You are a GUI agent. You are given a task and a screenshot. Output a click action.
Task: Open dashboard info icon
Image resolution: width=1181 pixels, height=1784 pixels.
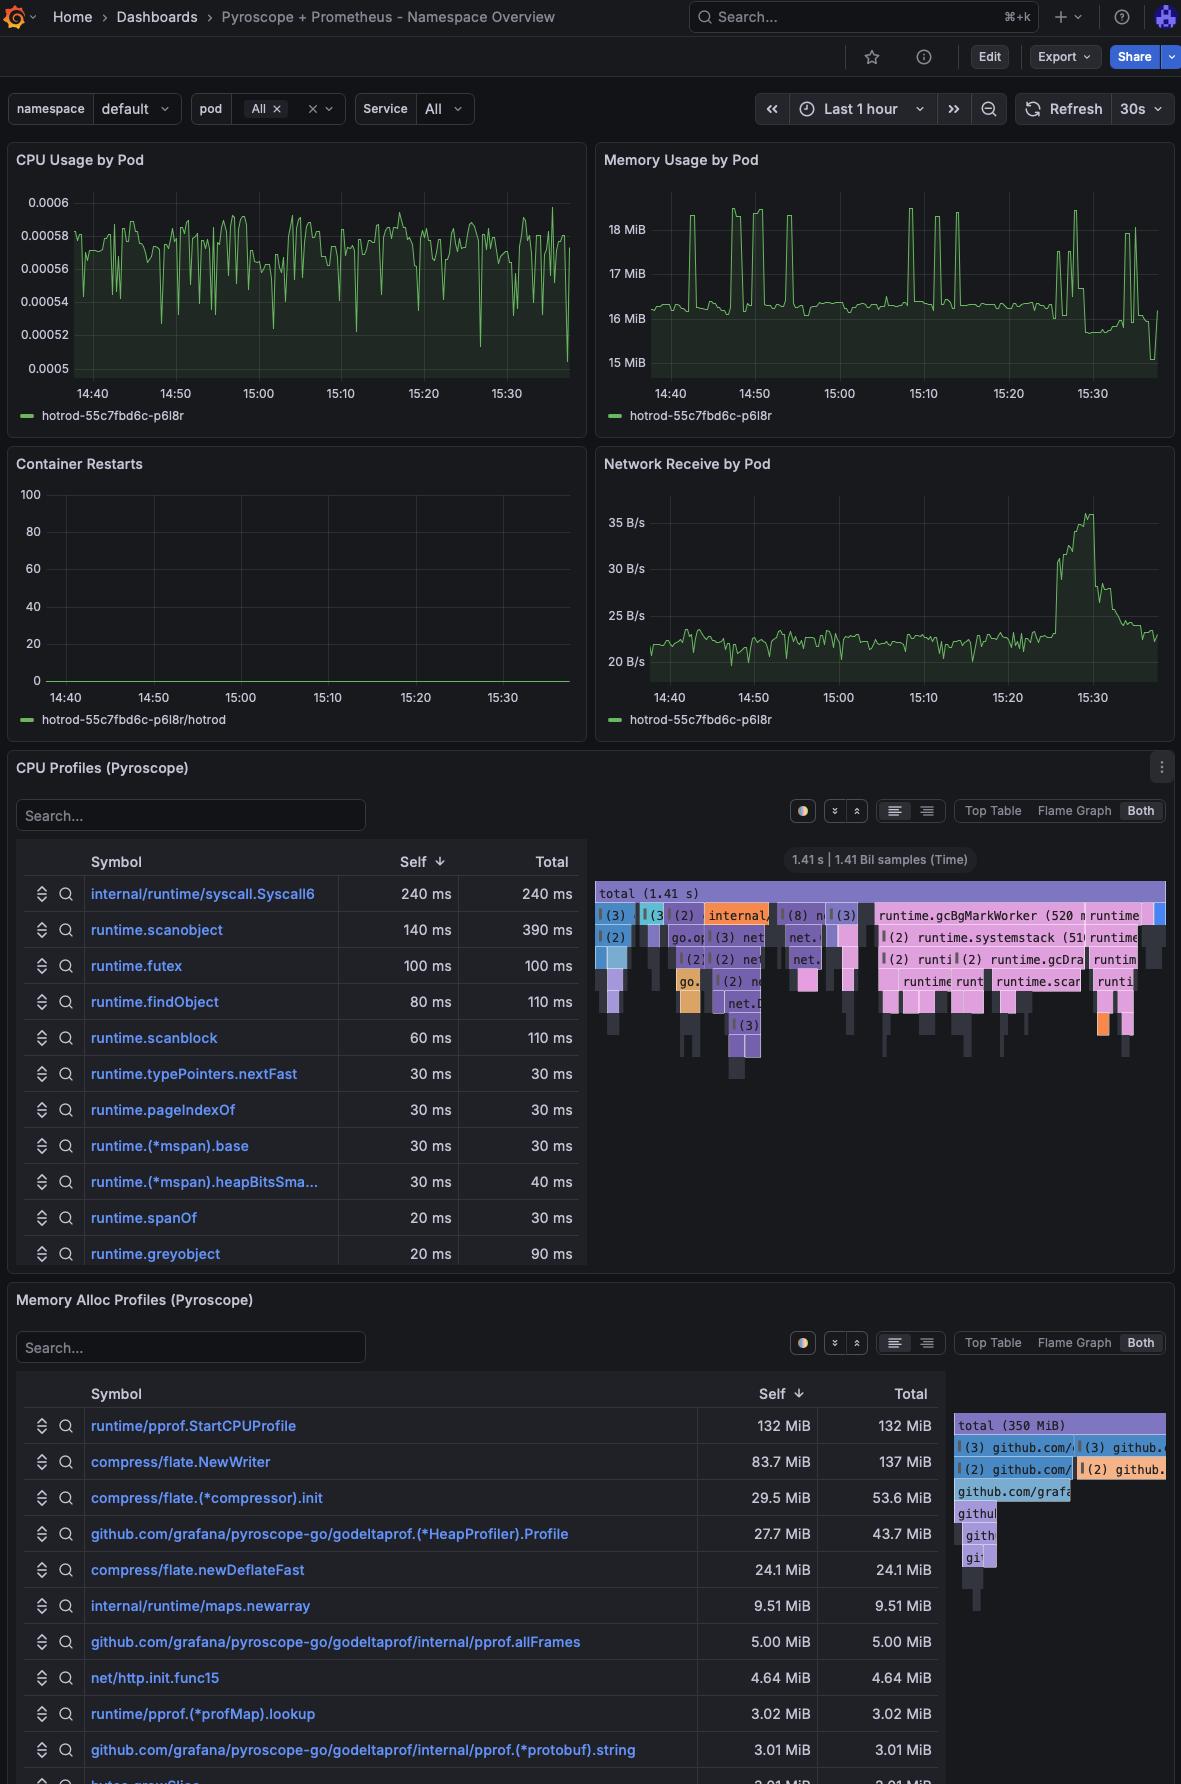click(924, 57)
